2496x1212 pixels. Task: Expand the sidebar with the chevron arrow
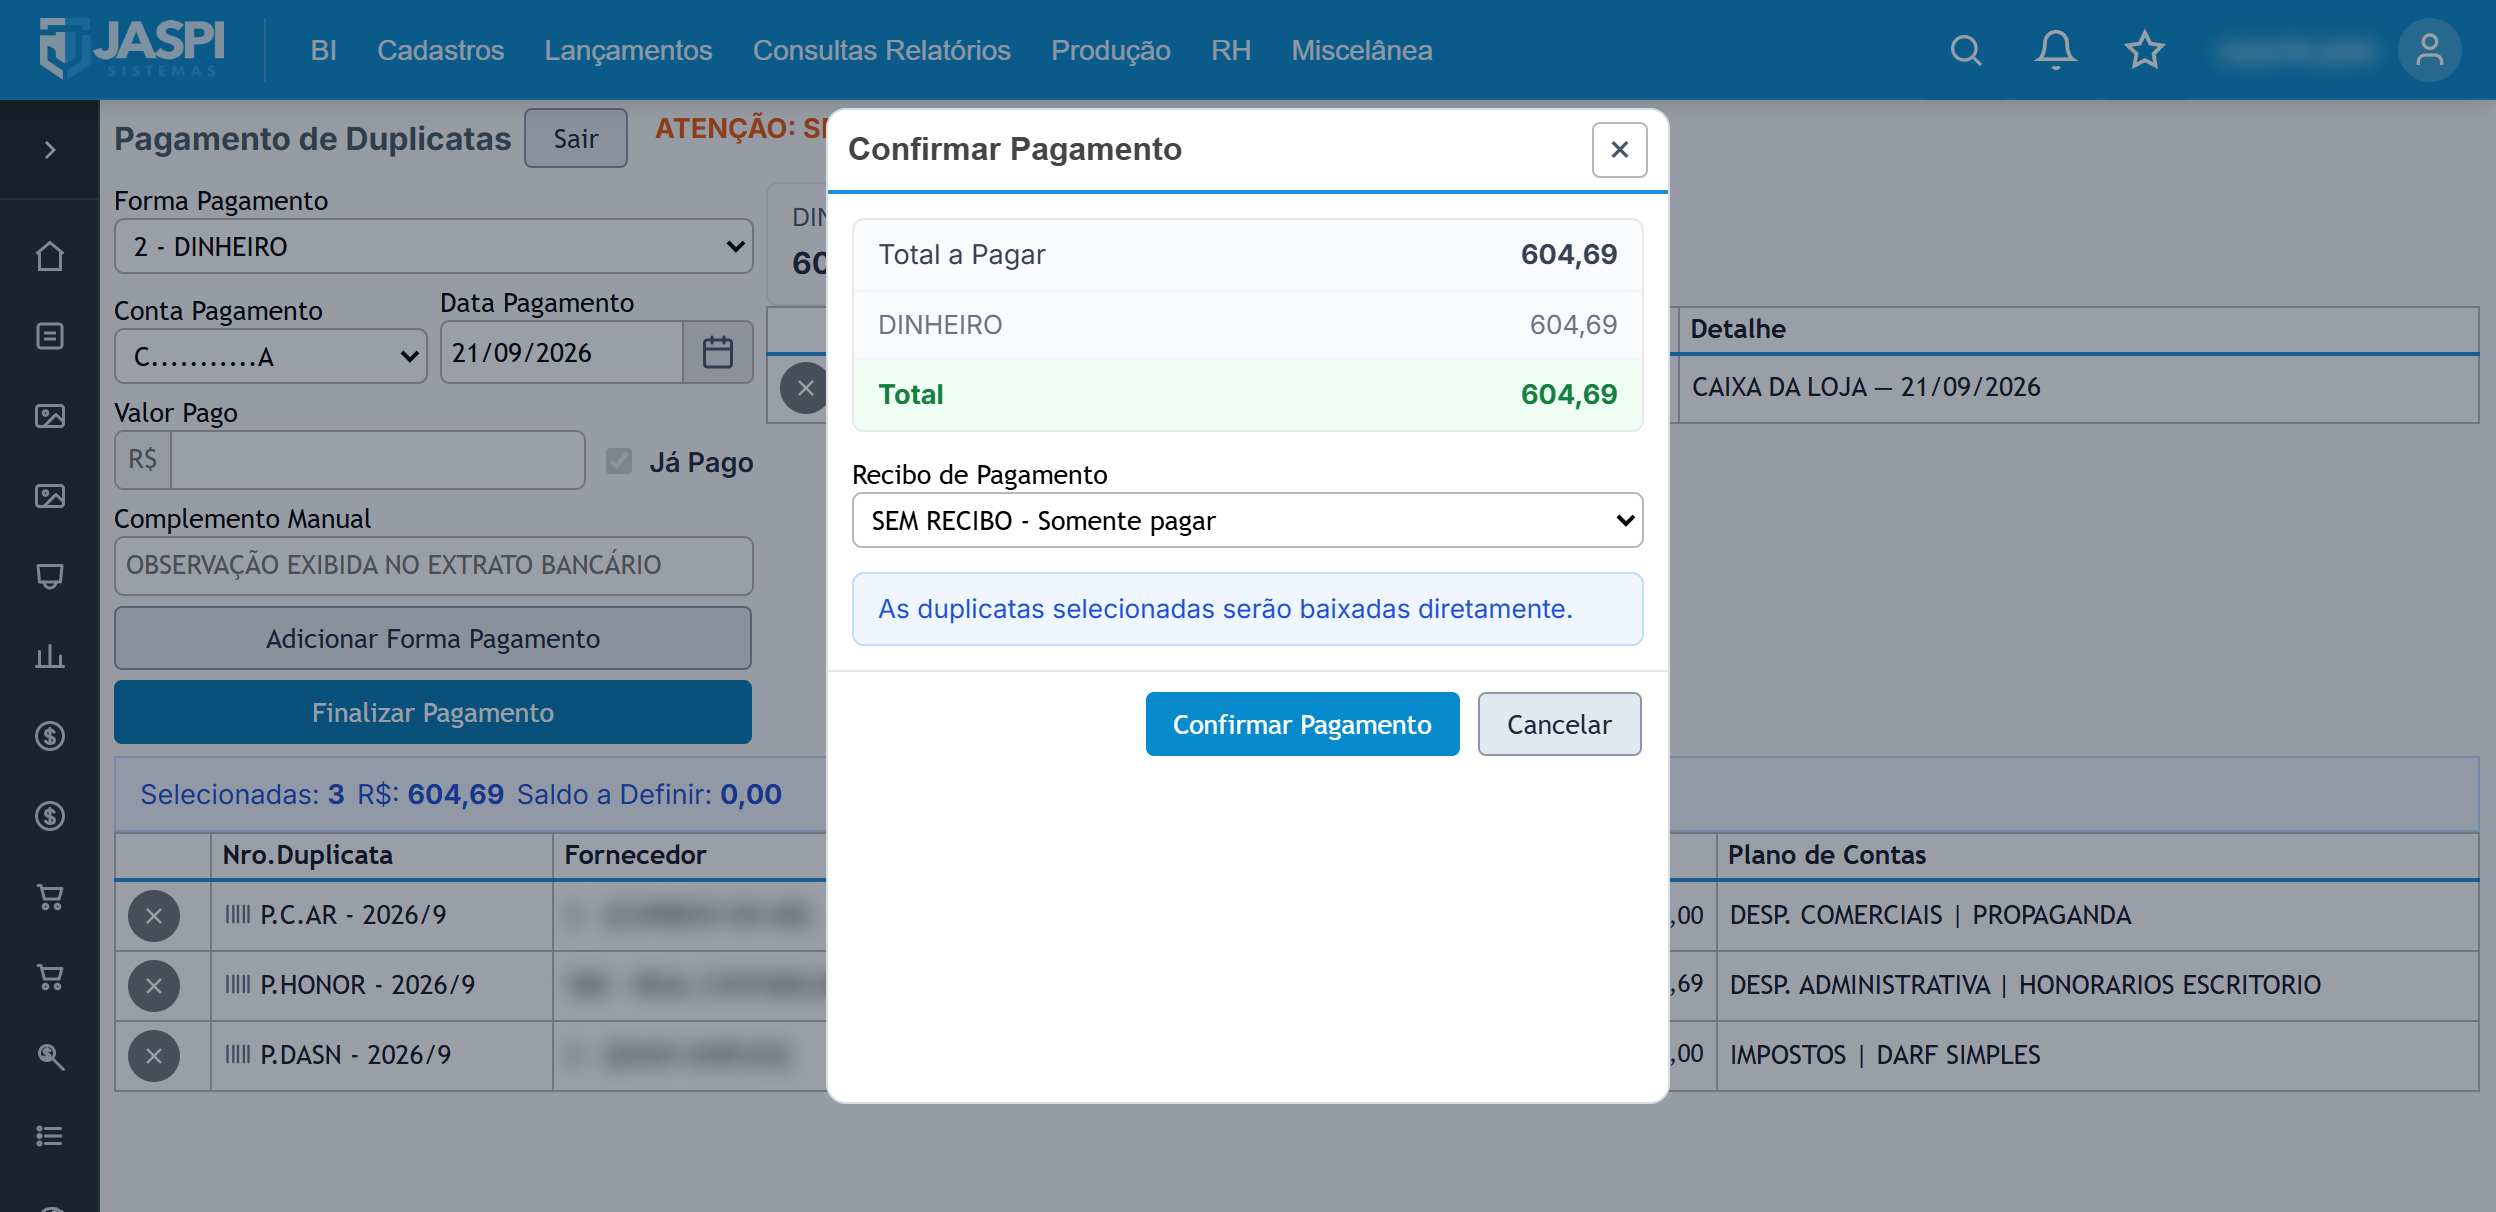[50, 150]
